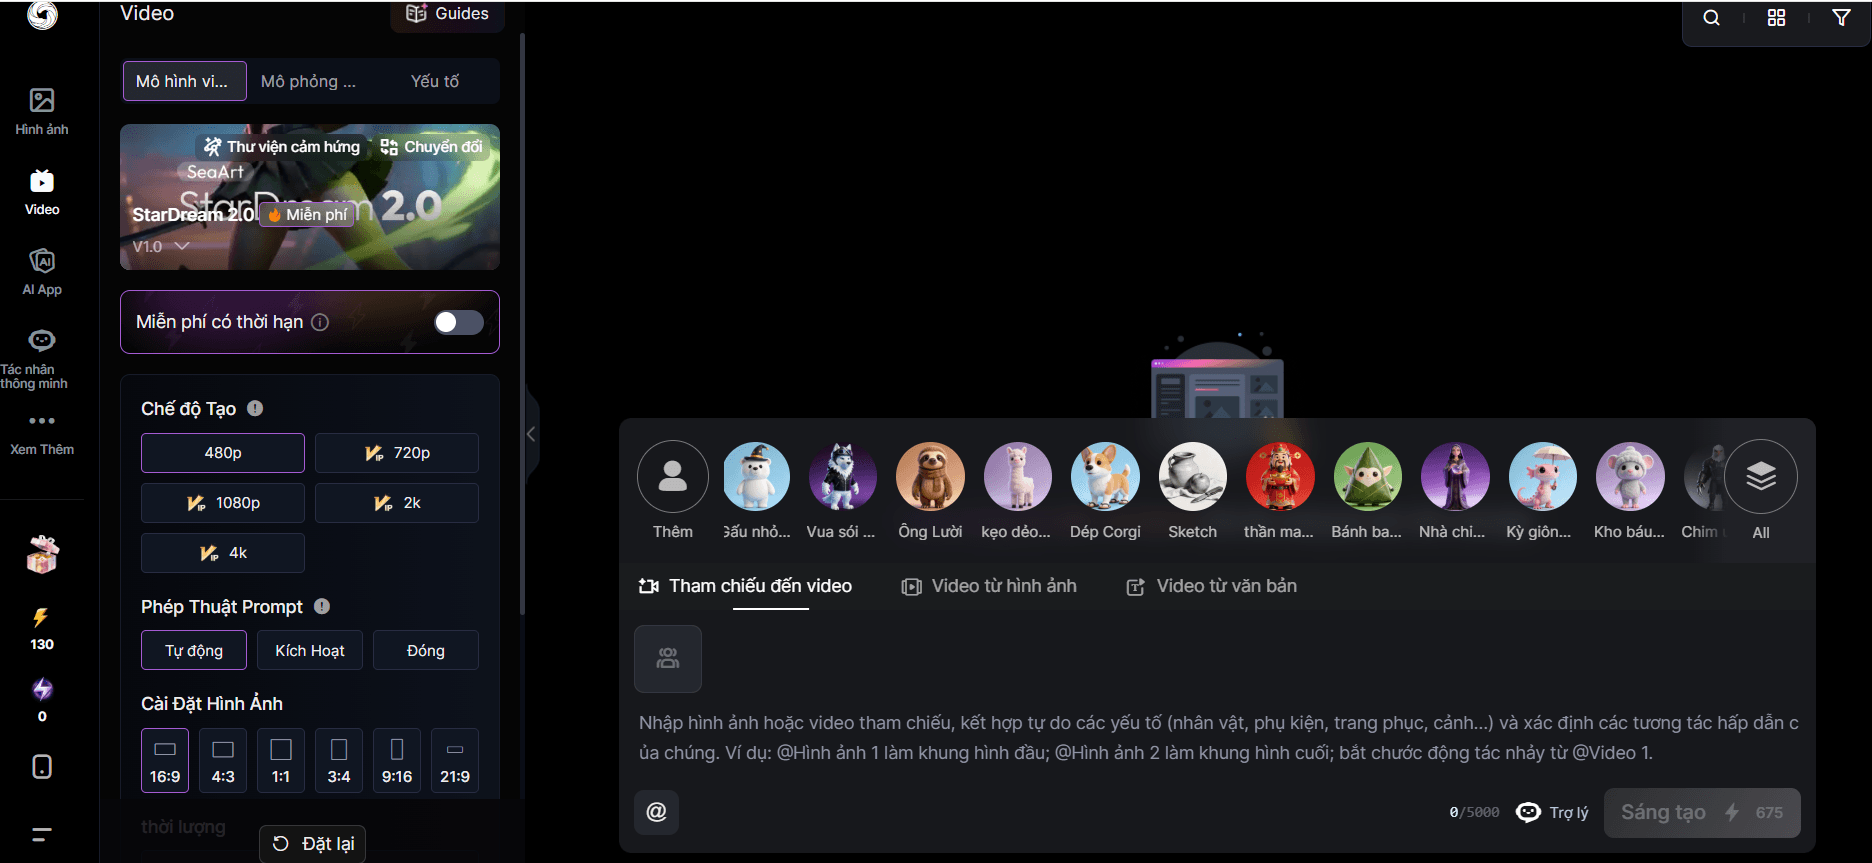
Task: Click the Thêm add character avatar
Action: click(673, 476)
